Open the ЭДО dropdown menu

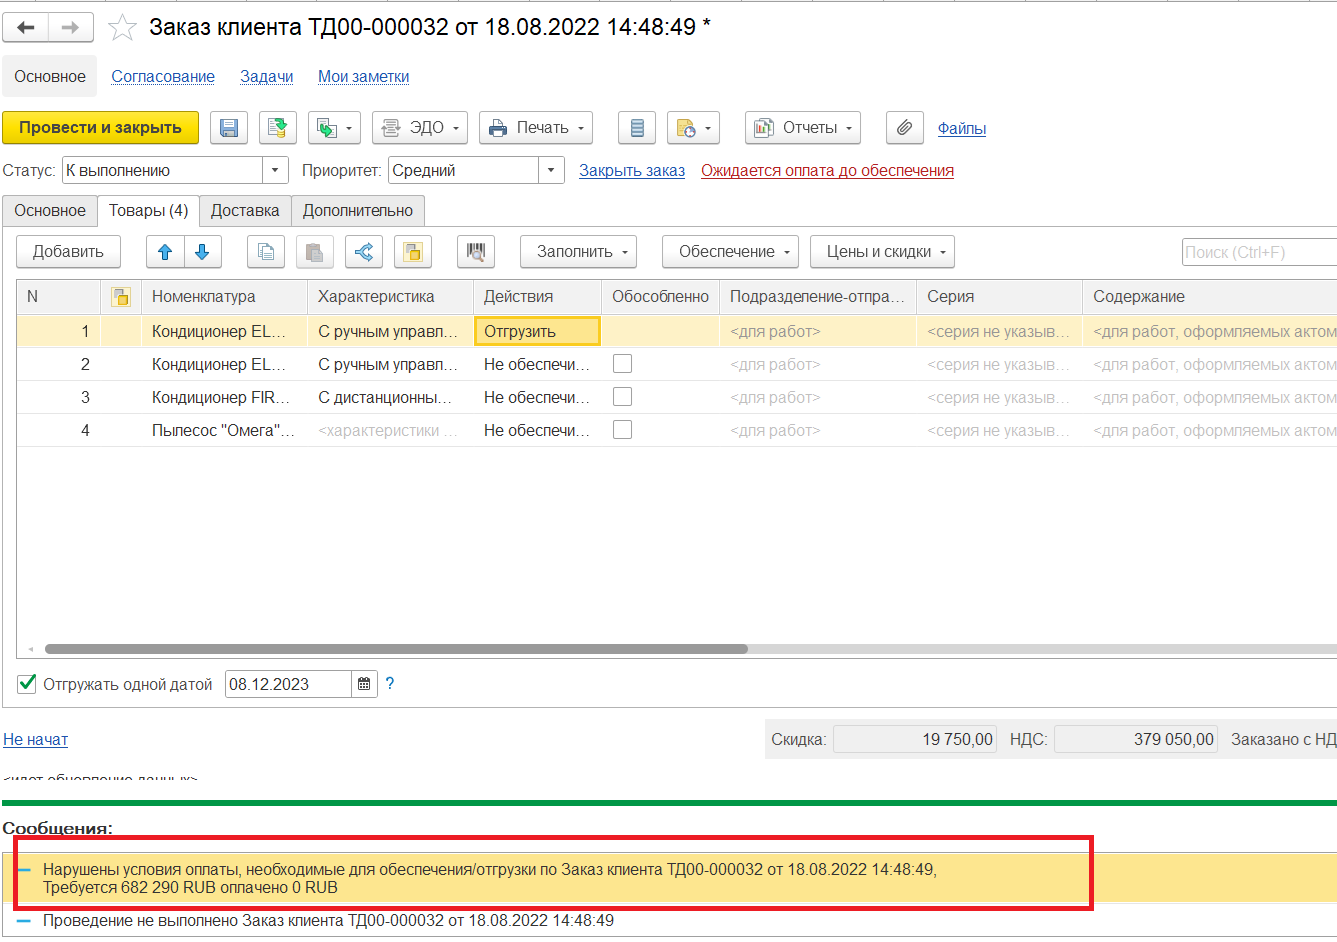coord(420,128)
